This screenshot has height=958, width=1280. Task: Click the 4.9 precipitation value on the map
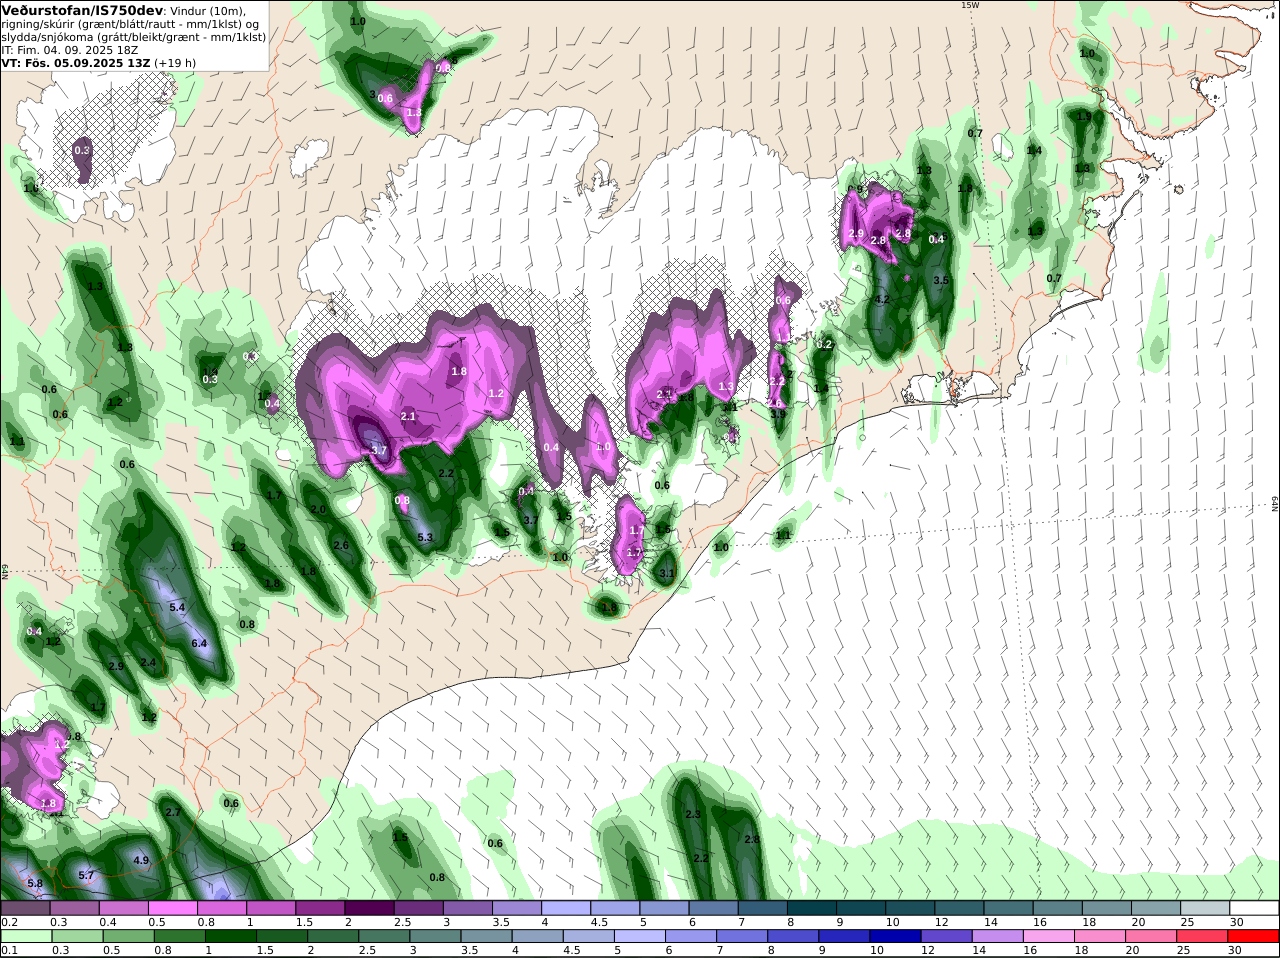141,860
